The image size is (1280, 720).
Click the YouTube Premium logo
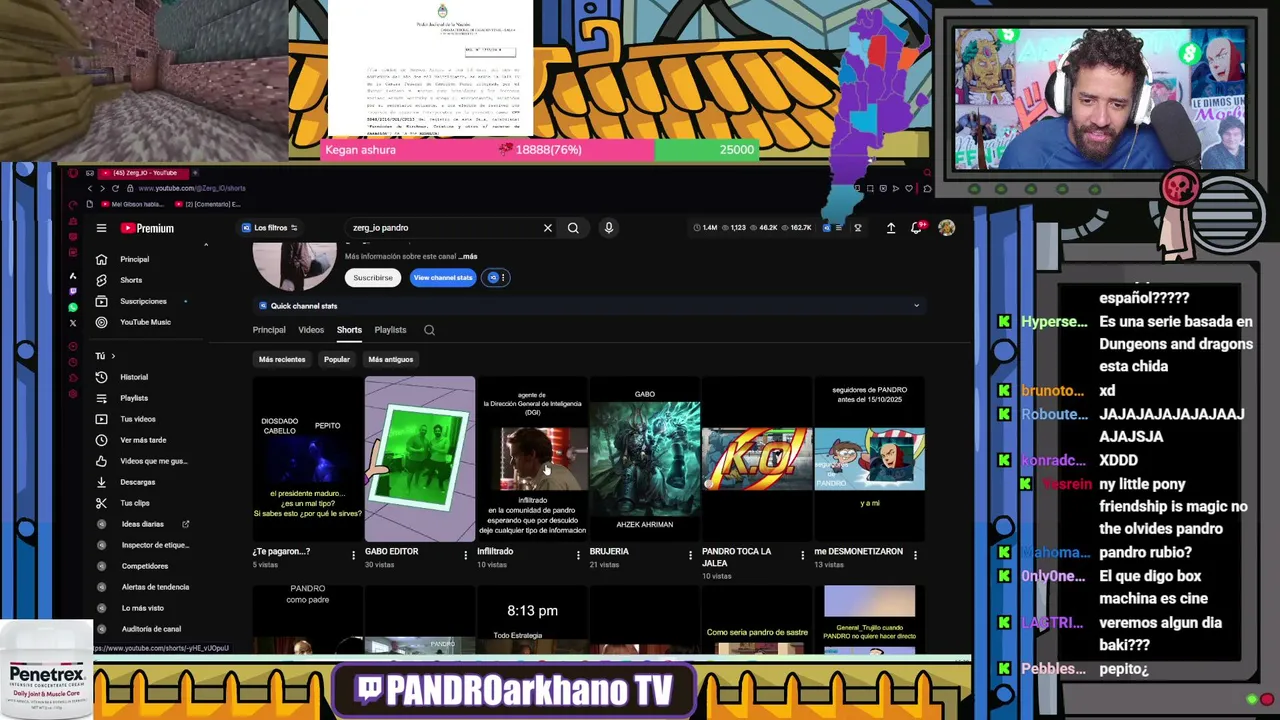(x=148, y=228)
